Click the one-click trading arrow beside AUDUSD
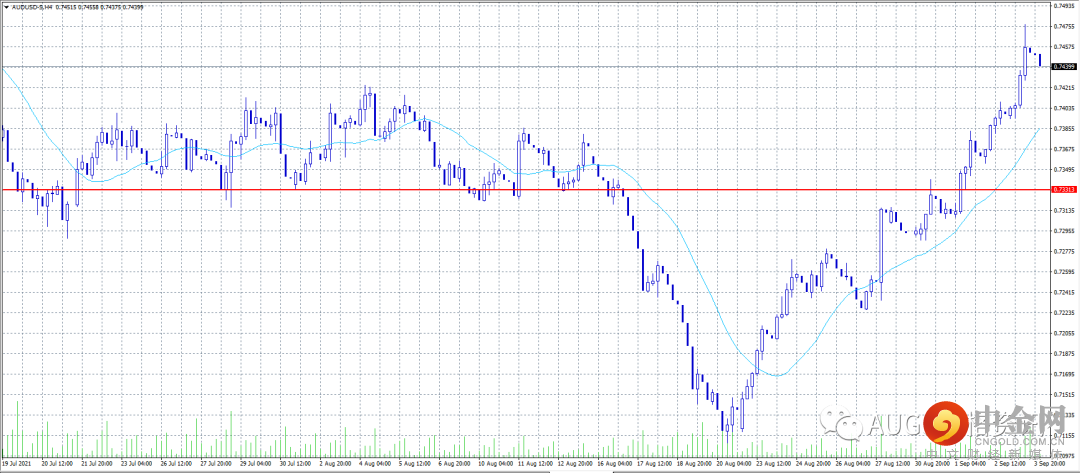The image size is (1080, 473). point(4,6)
